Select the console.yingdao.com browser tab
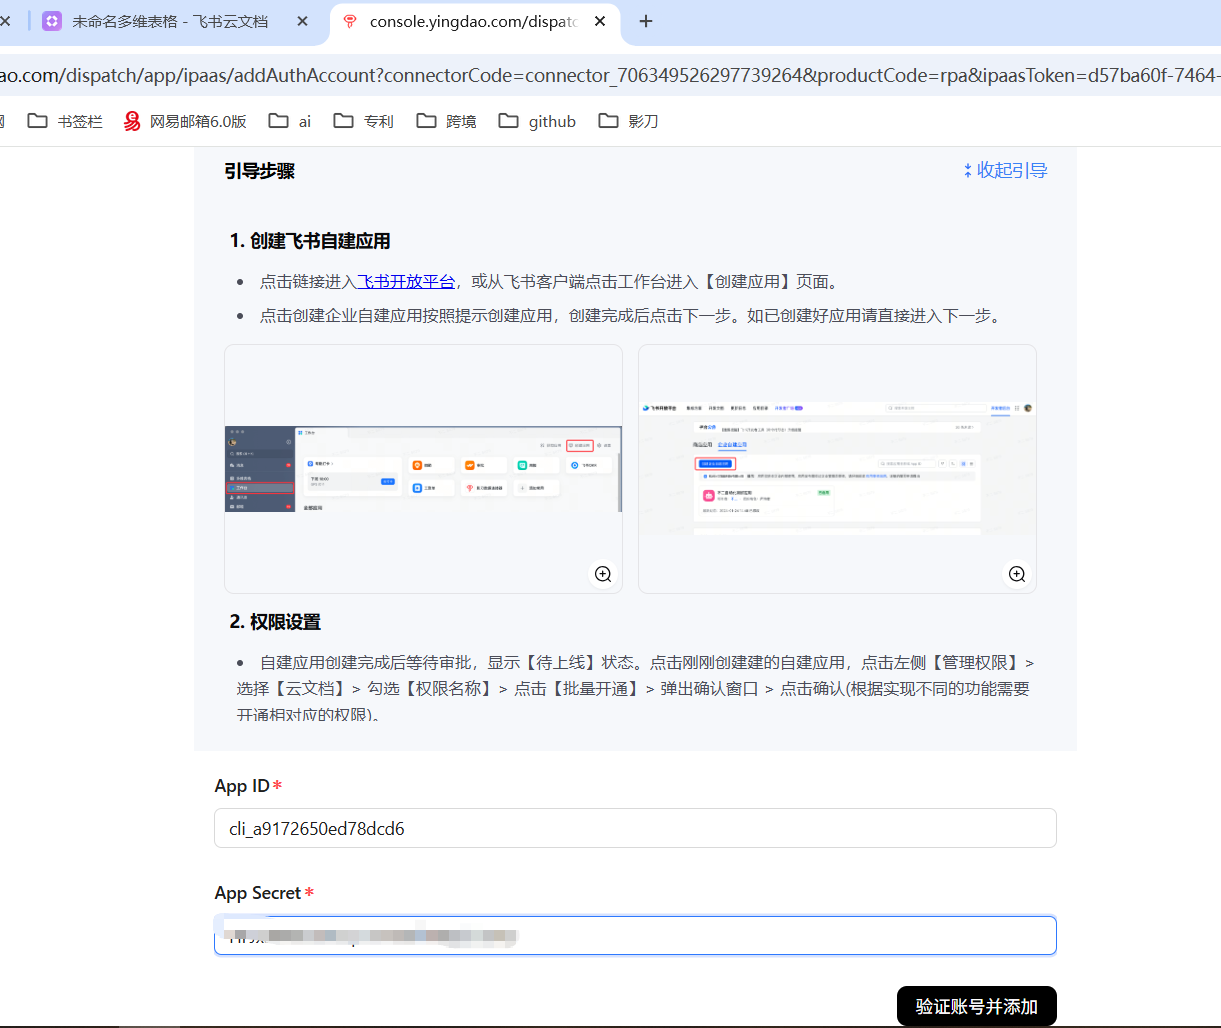The image size is (1221, 1028). (x=474, y=21)
